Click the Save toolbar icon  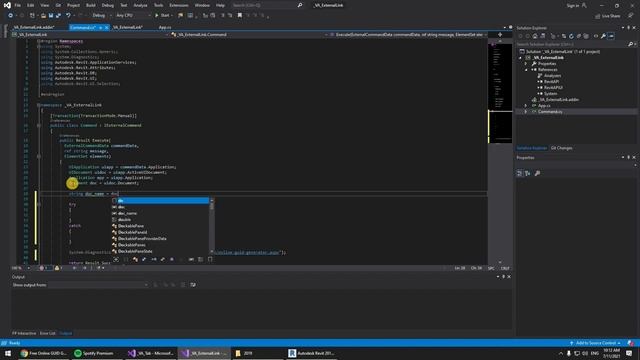(x=51, y=16)
